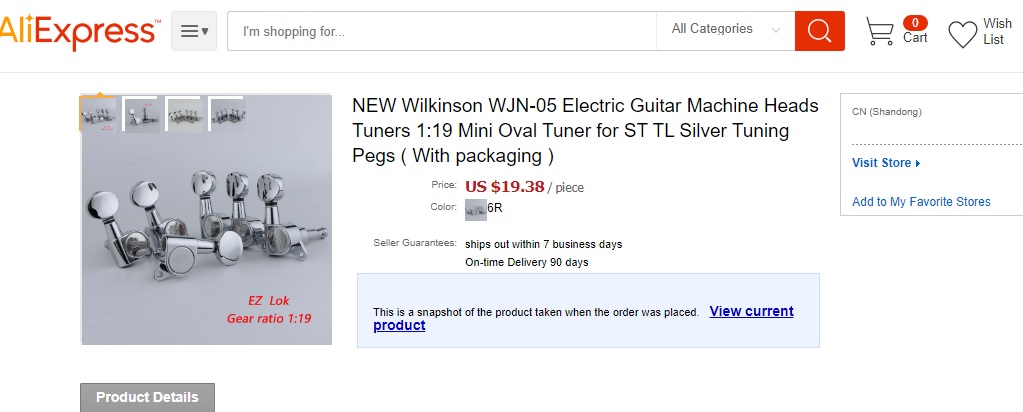Switch to the Product Details tab
1023x412 pixels.
click(147, 397)
